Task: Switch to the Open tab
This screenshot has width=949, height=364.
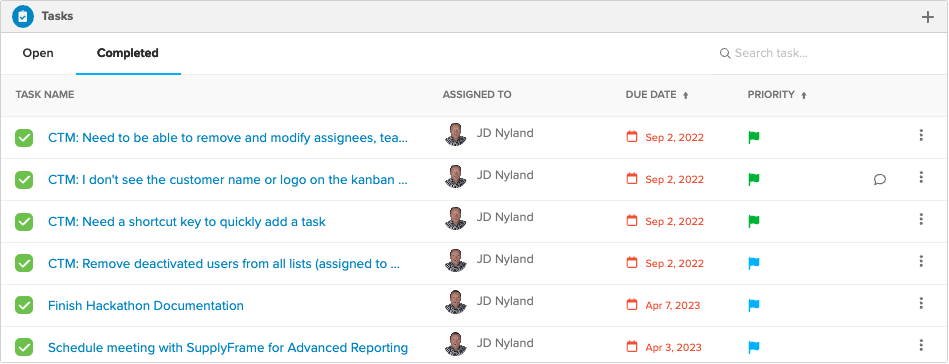Action: (38, 53)
